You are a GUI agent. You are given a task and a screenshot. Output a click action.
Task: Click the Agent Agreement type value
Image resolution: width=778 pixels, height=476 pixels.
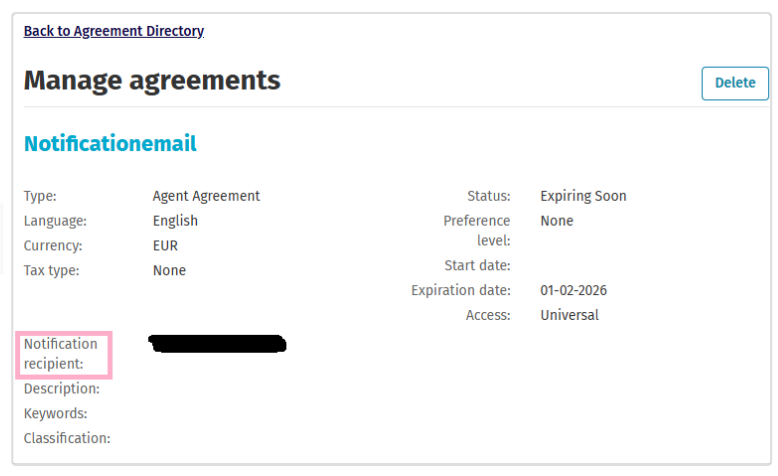[x=206, y=196]
